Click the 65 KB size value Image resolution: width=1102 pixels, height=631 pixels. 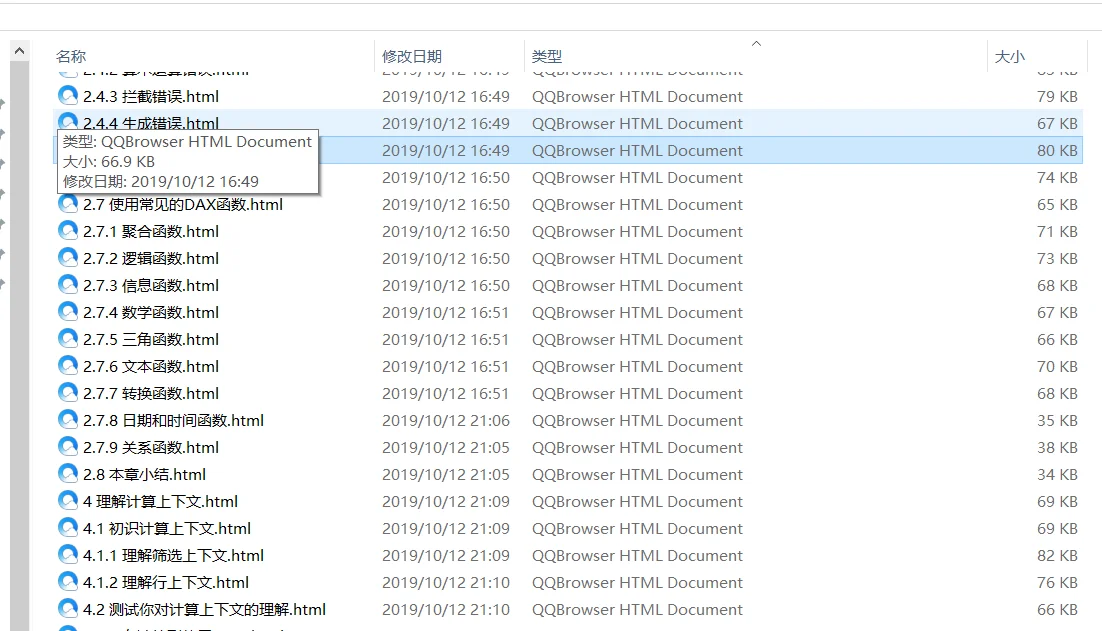pyautogui.click(x=1057, y=204)
